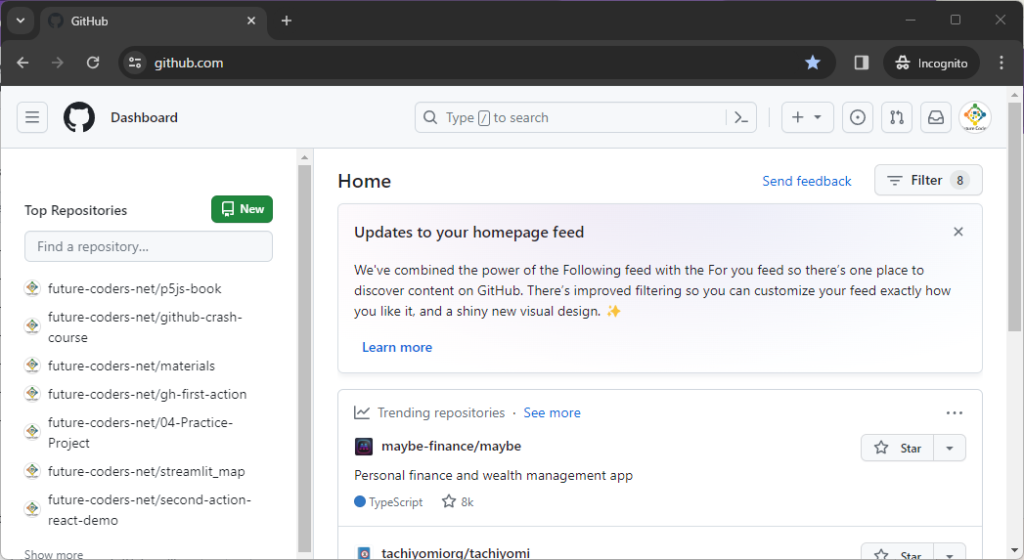Open the tab search dropdown
This screenshot has height=560, width=1024.
click(x=21, y=21)
